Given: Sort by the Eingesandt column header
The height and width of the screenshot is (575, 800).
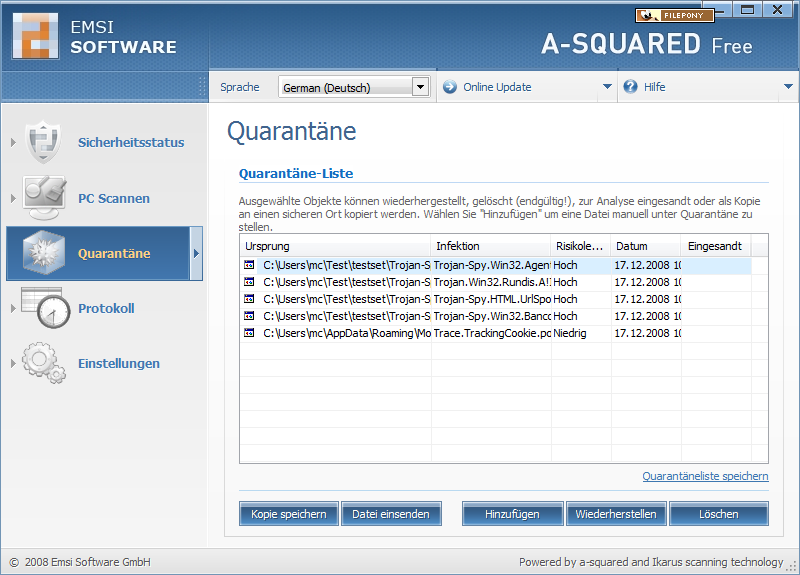Looking at the screenshot, I should point(716,246).
